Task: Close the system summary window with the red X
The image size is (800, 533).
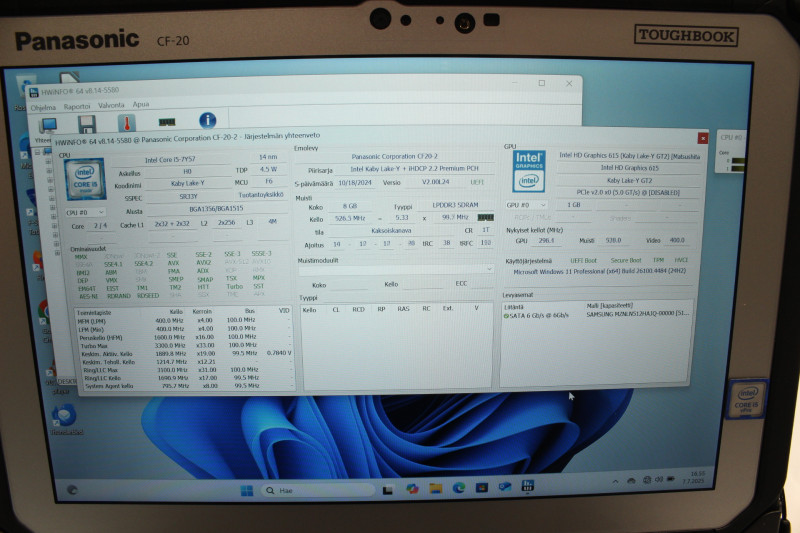Action: (x=703, y=138)
